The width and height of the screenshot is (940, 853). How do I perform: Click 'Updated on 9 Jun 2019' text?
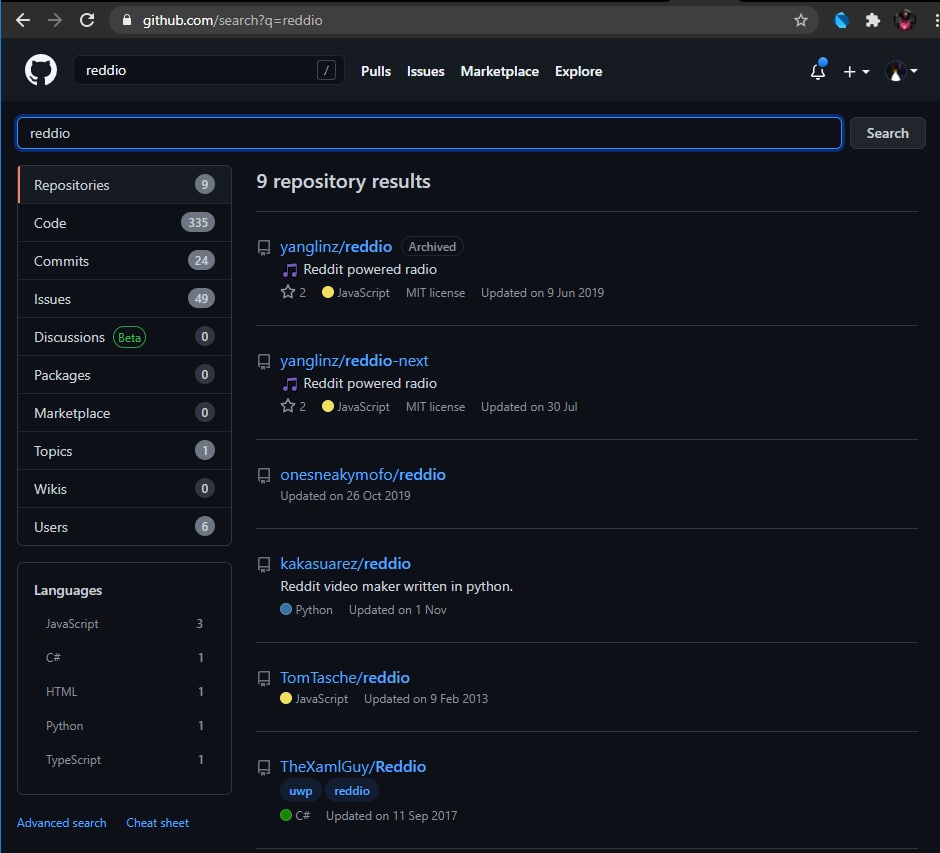pos(543,293)
